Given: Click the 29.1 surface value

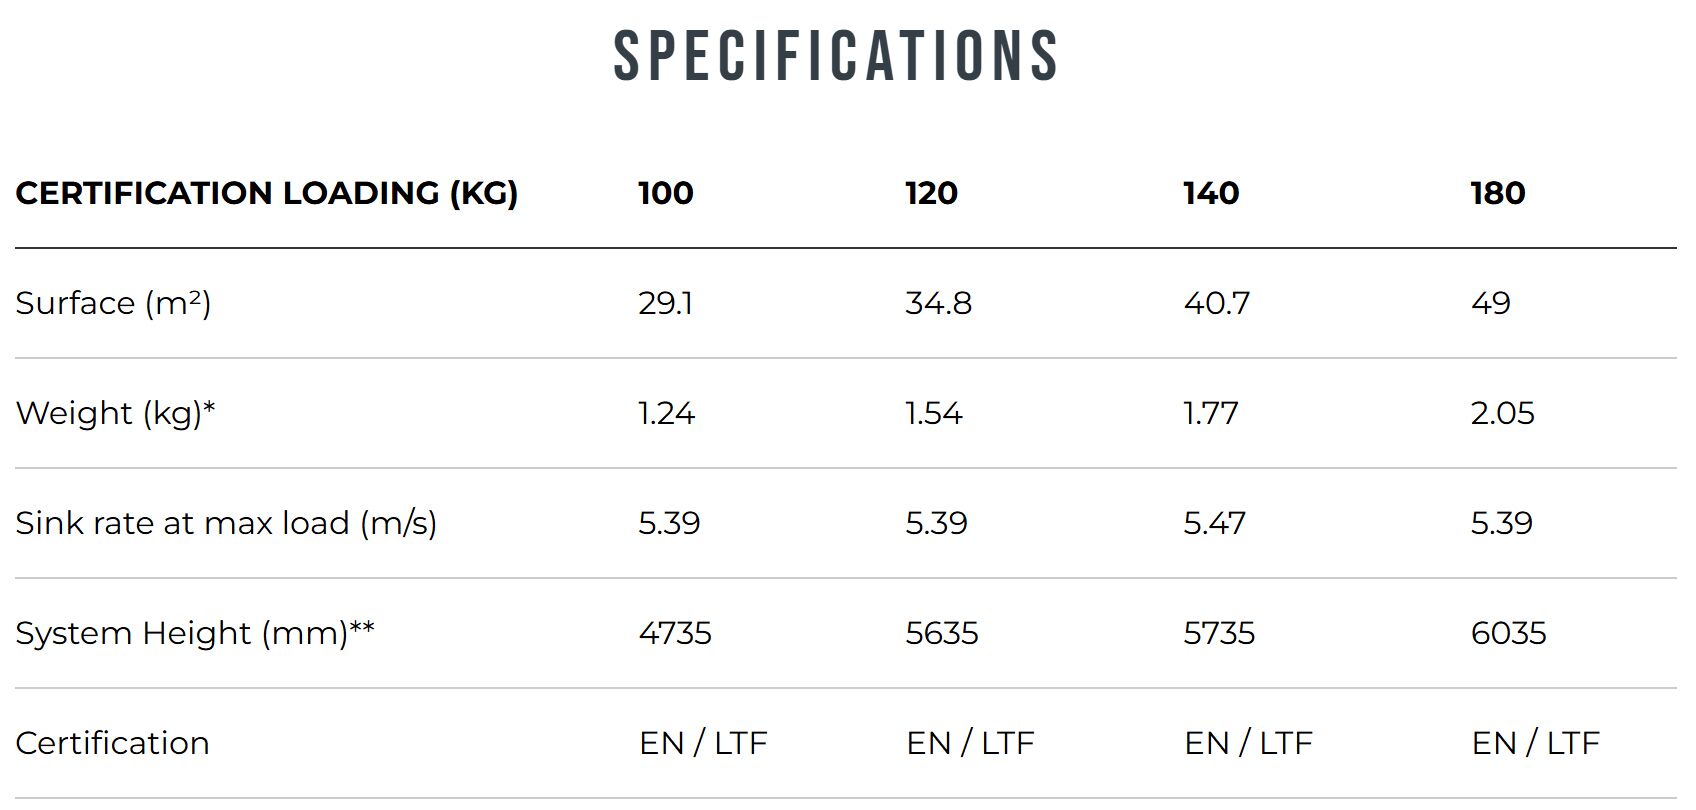Looking at the screenshot, I should click(665, 303).
